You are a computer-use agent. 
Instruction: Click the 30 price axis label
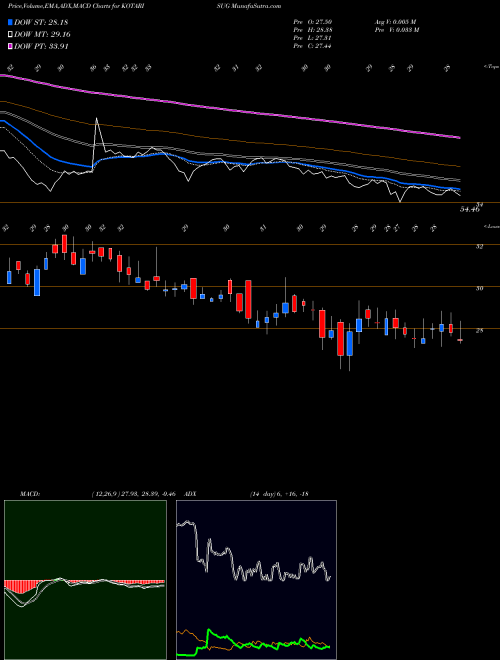coord(479,288)
